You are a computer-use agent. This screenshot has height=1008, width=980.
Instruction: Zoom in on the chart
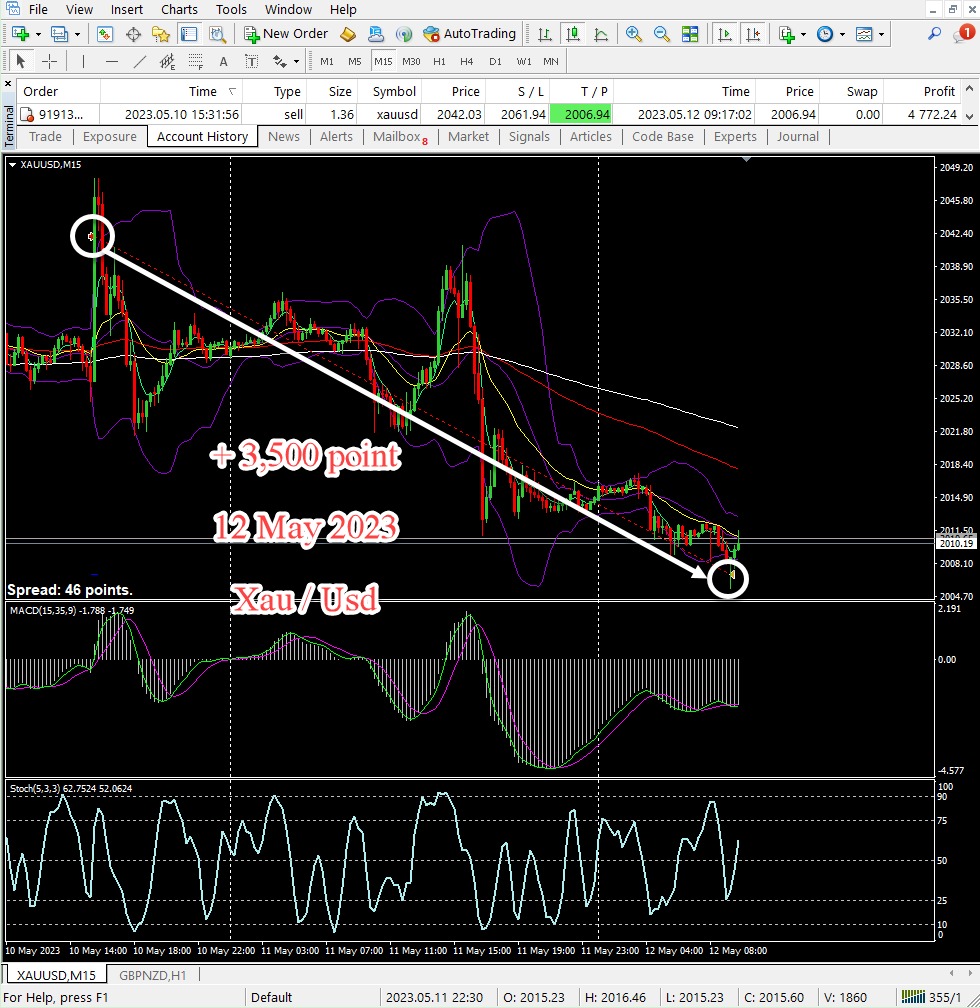tap(633, 34)
